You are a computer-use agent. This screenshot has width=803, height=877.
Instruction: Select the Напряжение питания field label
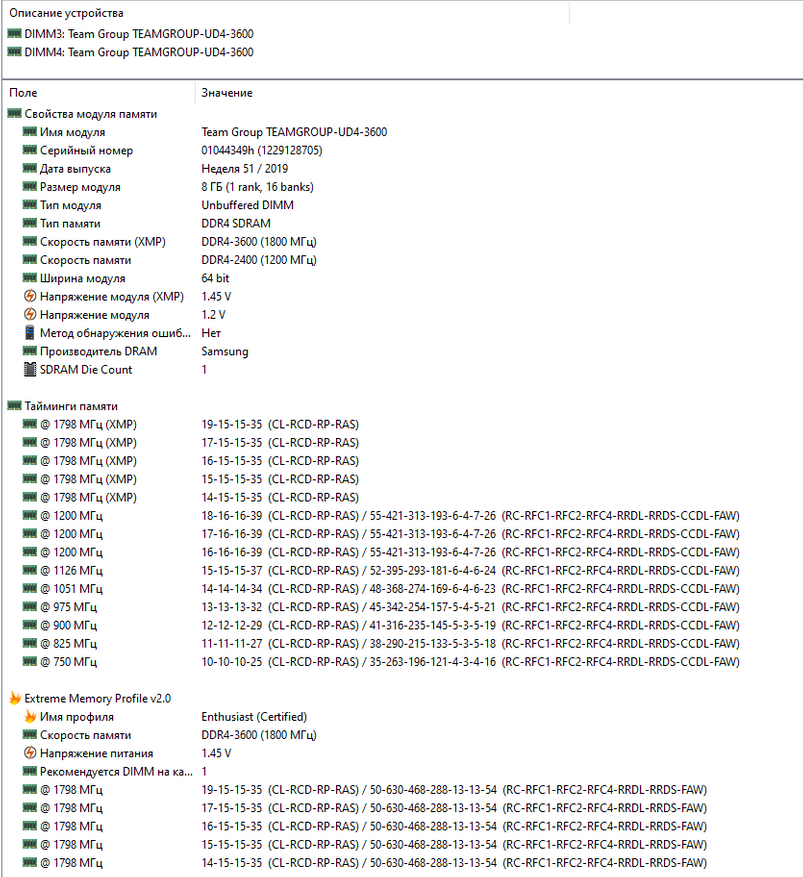(96, 753)
